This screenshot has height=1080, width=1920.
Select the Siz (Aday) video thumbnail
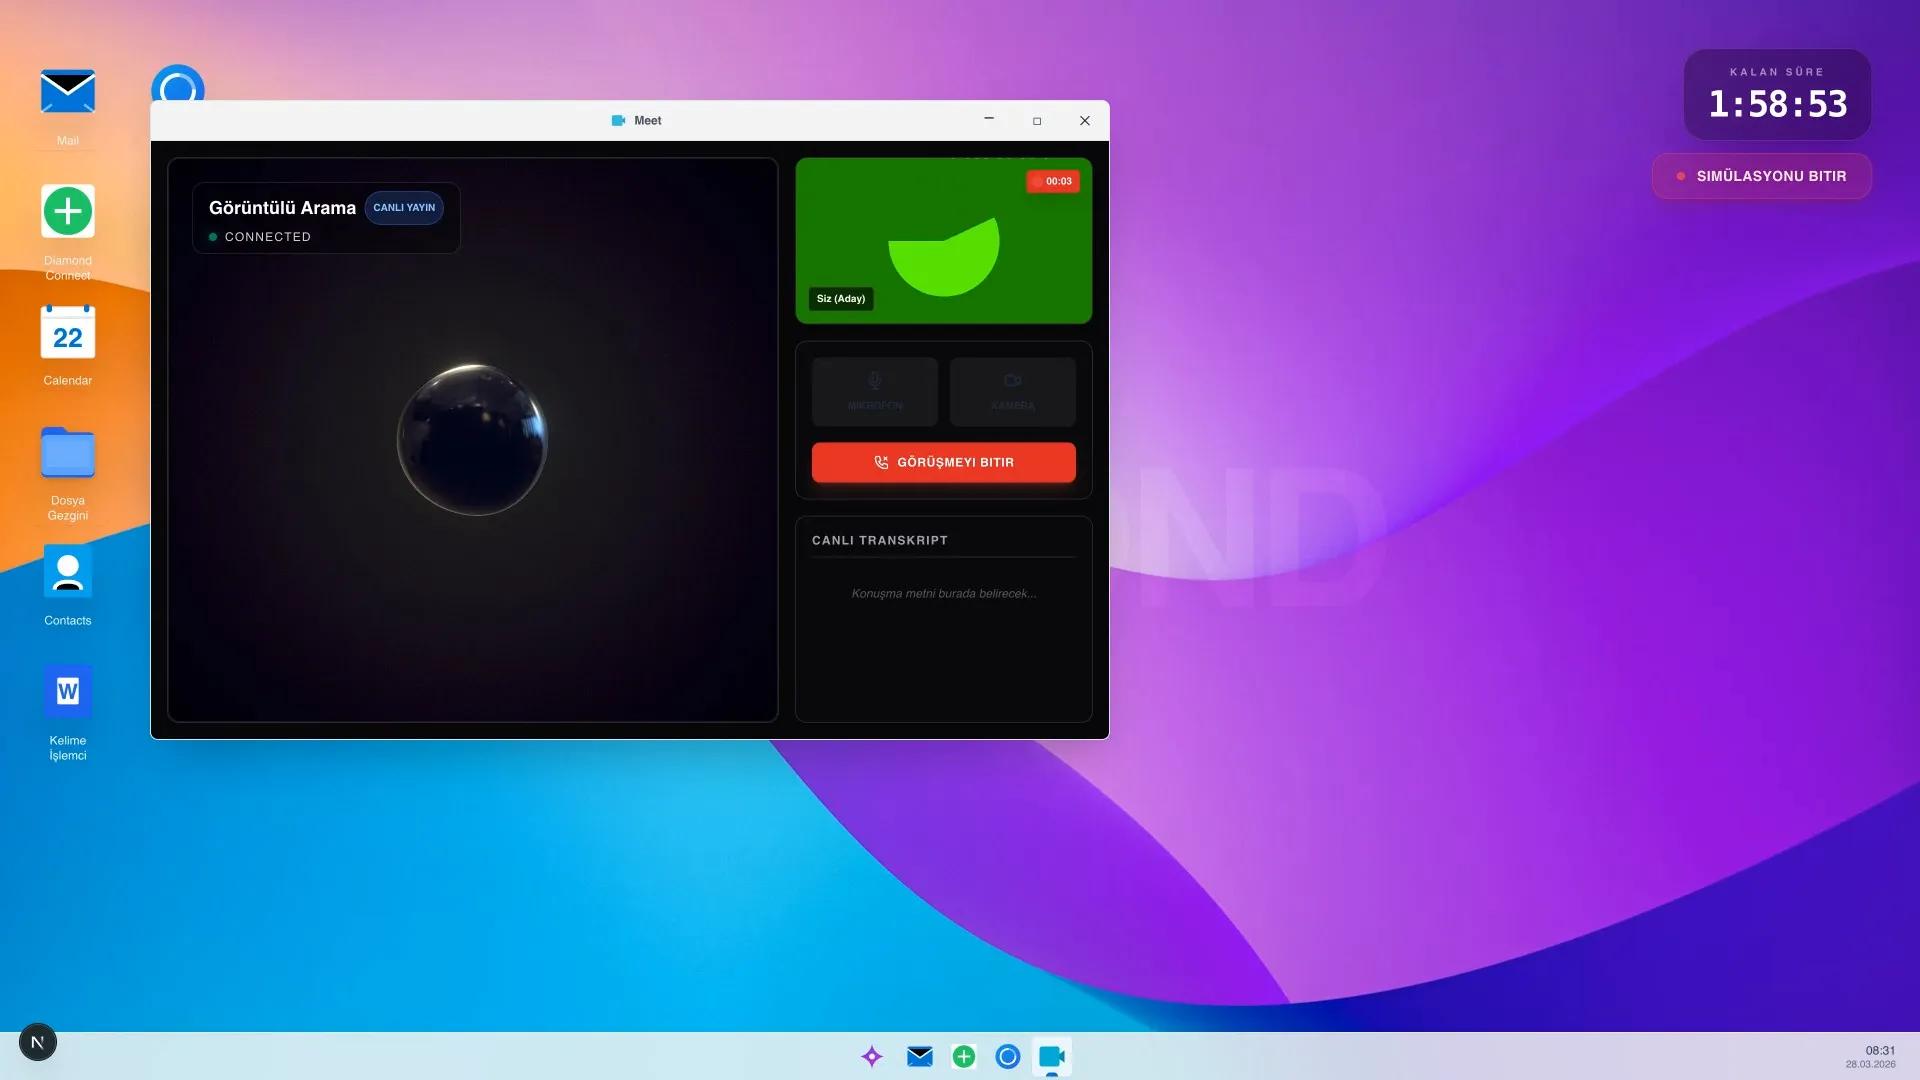(944, 240)
